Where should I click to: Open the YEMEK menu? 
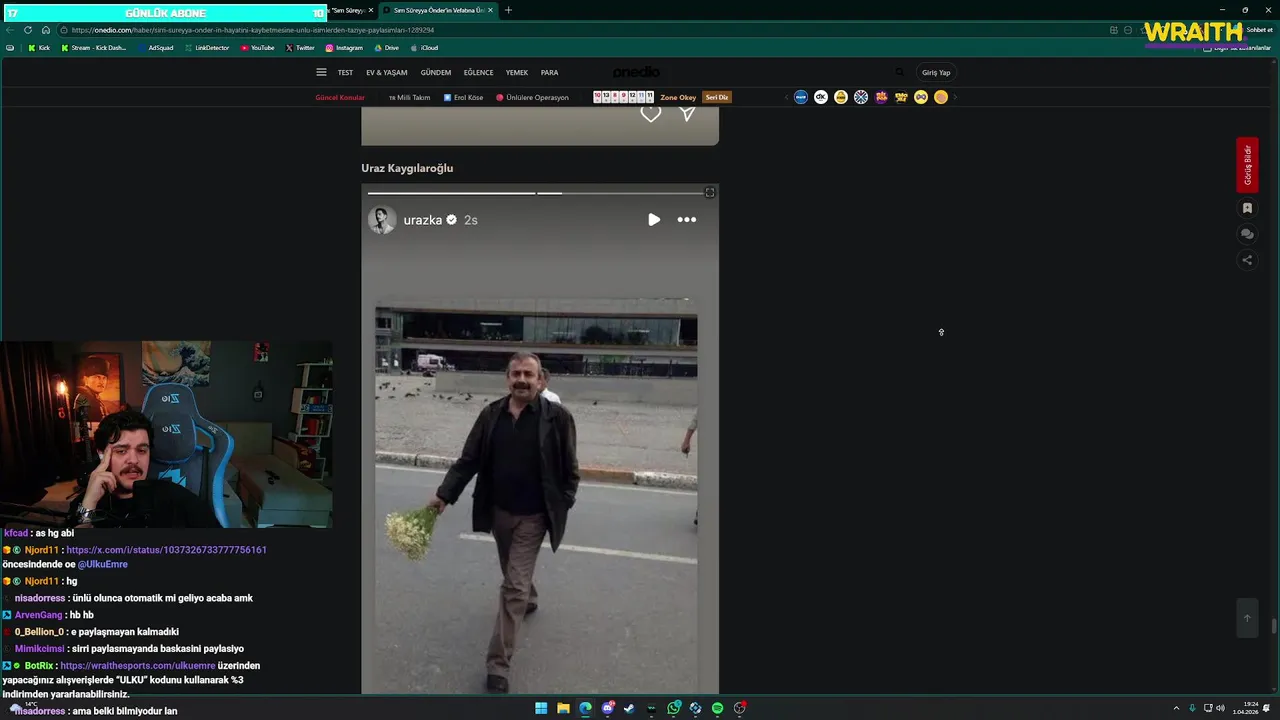[517, 72]
